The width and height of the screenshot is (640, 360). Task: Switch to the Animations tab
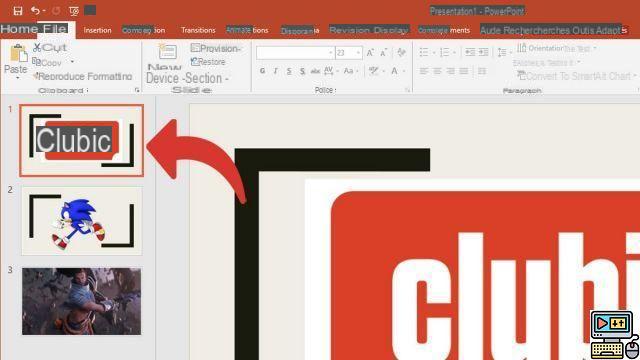tap(247, 30)
